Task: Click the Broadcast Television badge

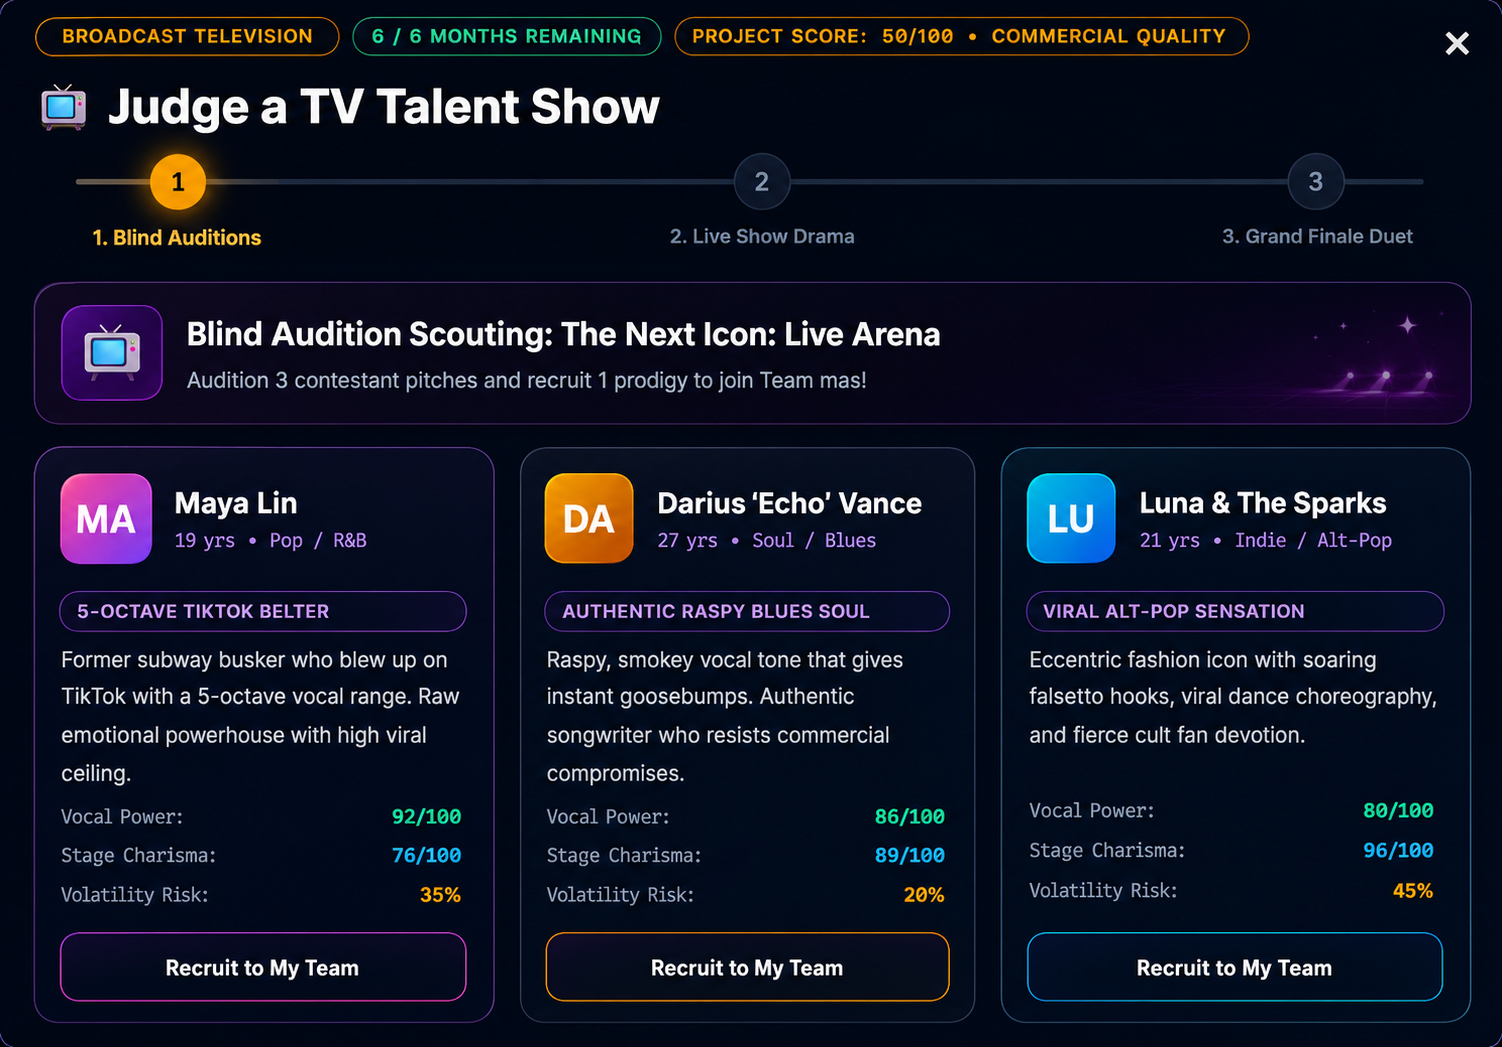Action: 187,36
